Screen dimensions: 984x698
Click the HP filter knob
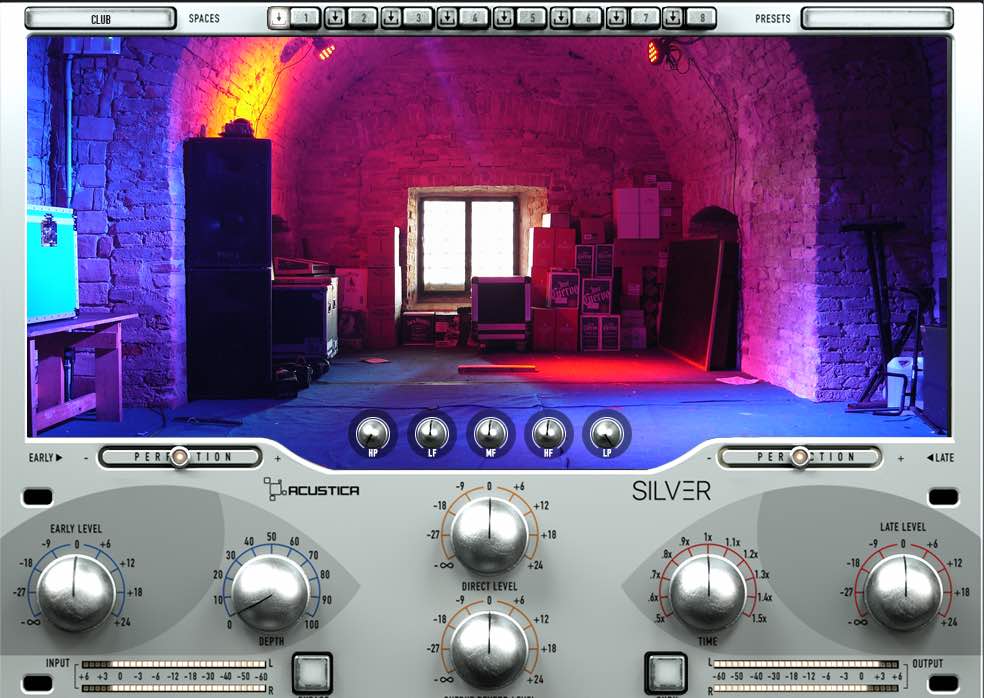(x=373, y=433)
